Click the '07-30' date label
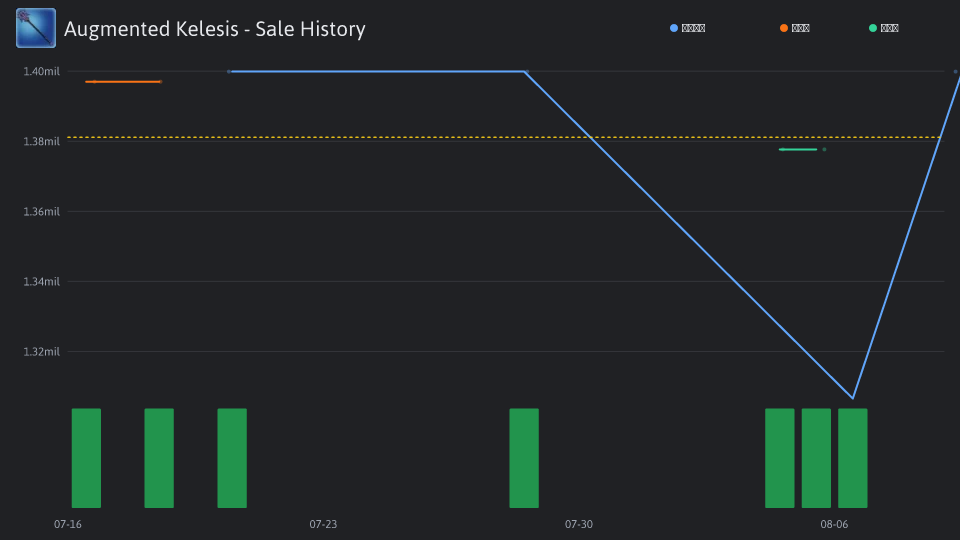Image resolution: width=960 pixels, height=540 pixels. coord(579,524)
